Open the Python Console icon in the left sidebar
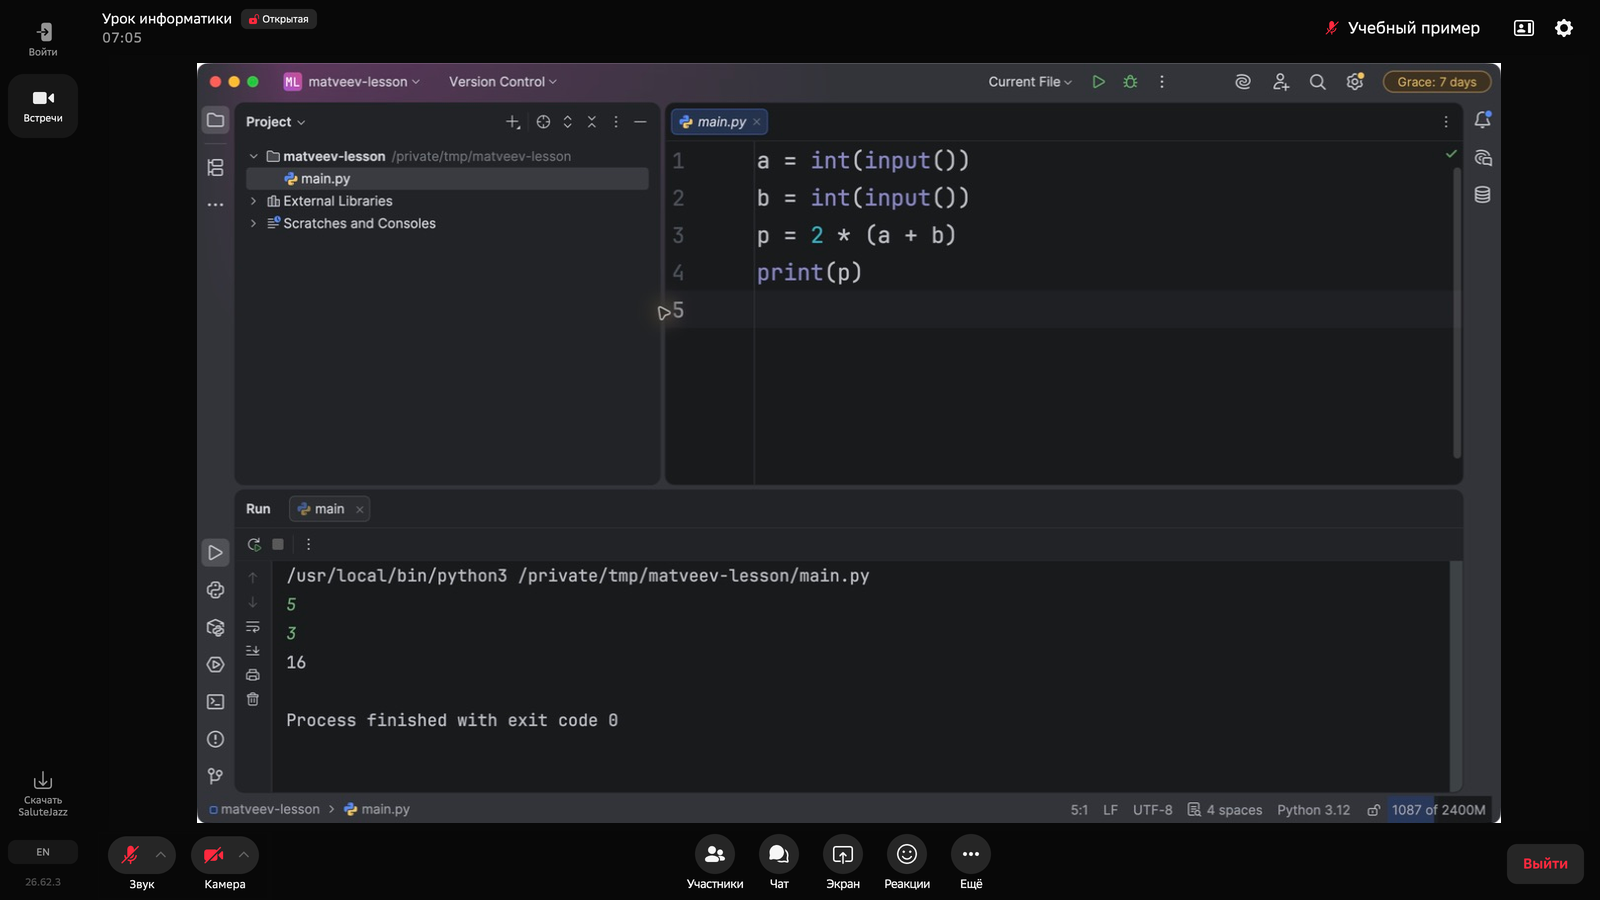Viewport: 1600px width, 900px height. [215, 590]
